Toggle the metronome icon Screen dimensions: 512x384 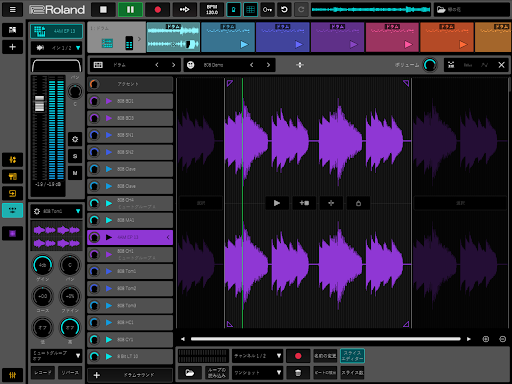234,9
